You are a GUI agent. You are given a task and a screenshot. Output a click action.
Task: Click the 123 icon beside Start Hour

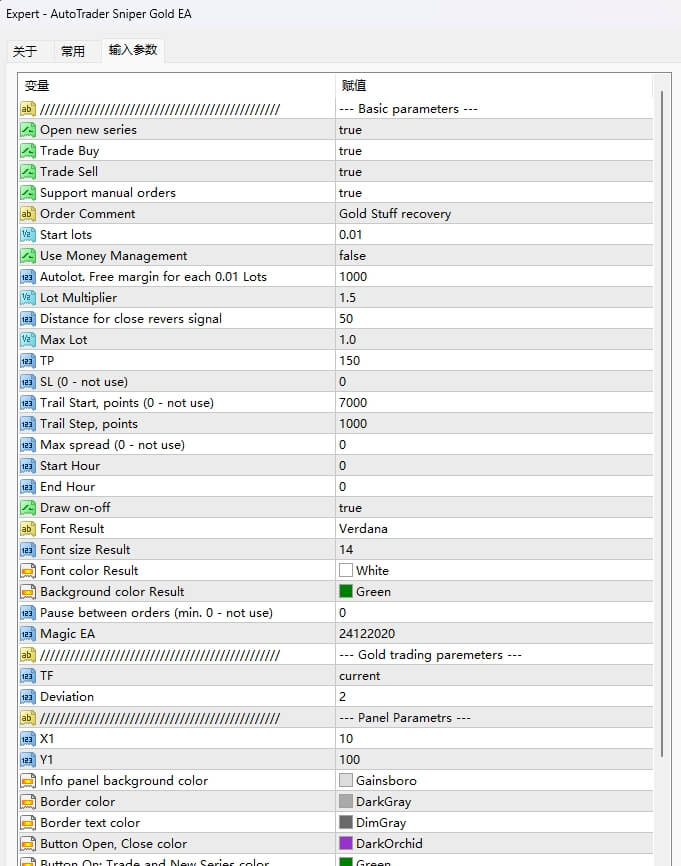pyautogui.click(x=28, y=466)
